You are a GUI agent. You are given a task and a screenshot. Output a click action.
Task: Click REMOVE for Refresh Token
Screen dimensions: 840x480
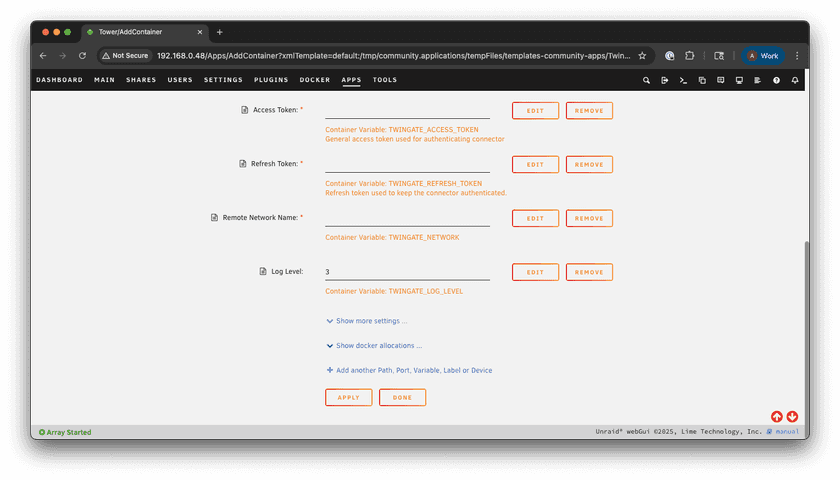589,164
